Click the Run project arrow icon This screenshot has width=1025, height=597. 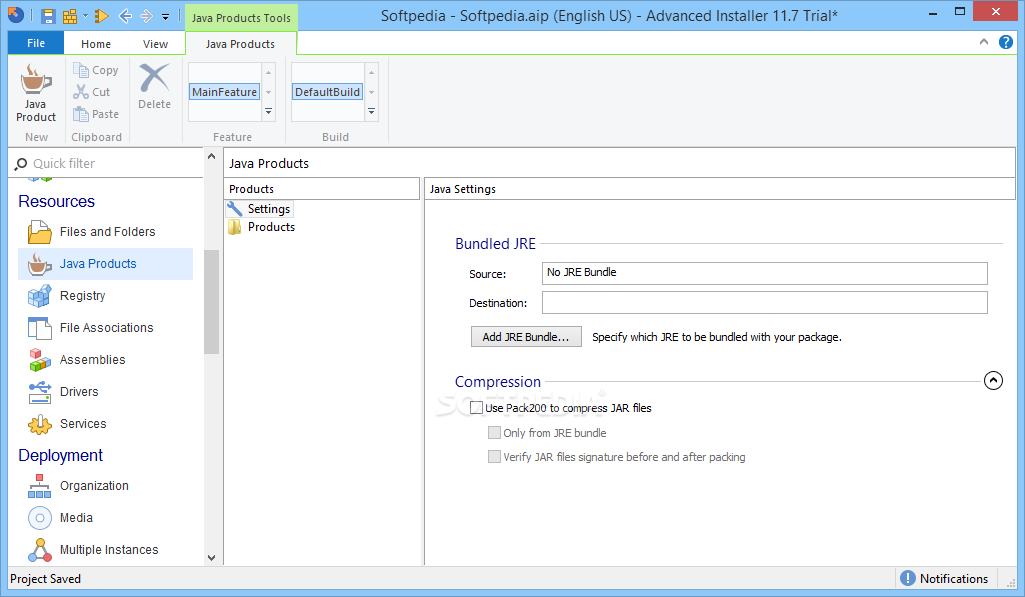click(101, 16)
